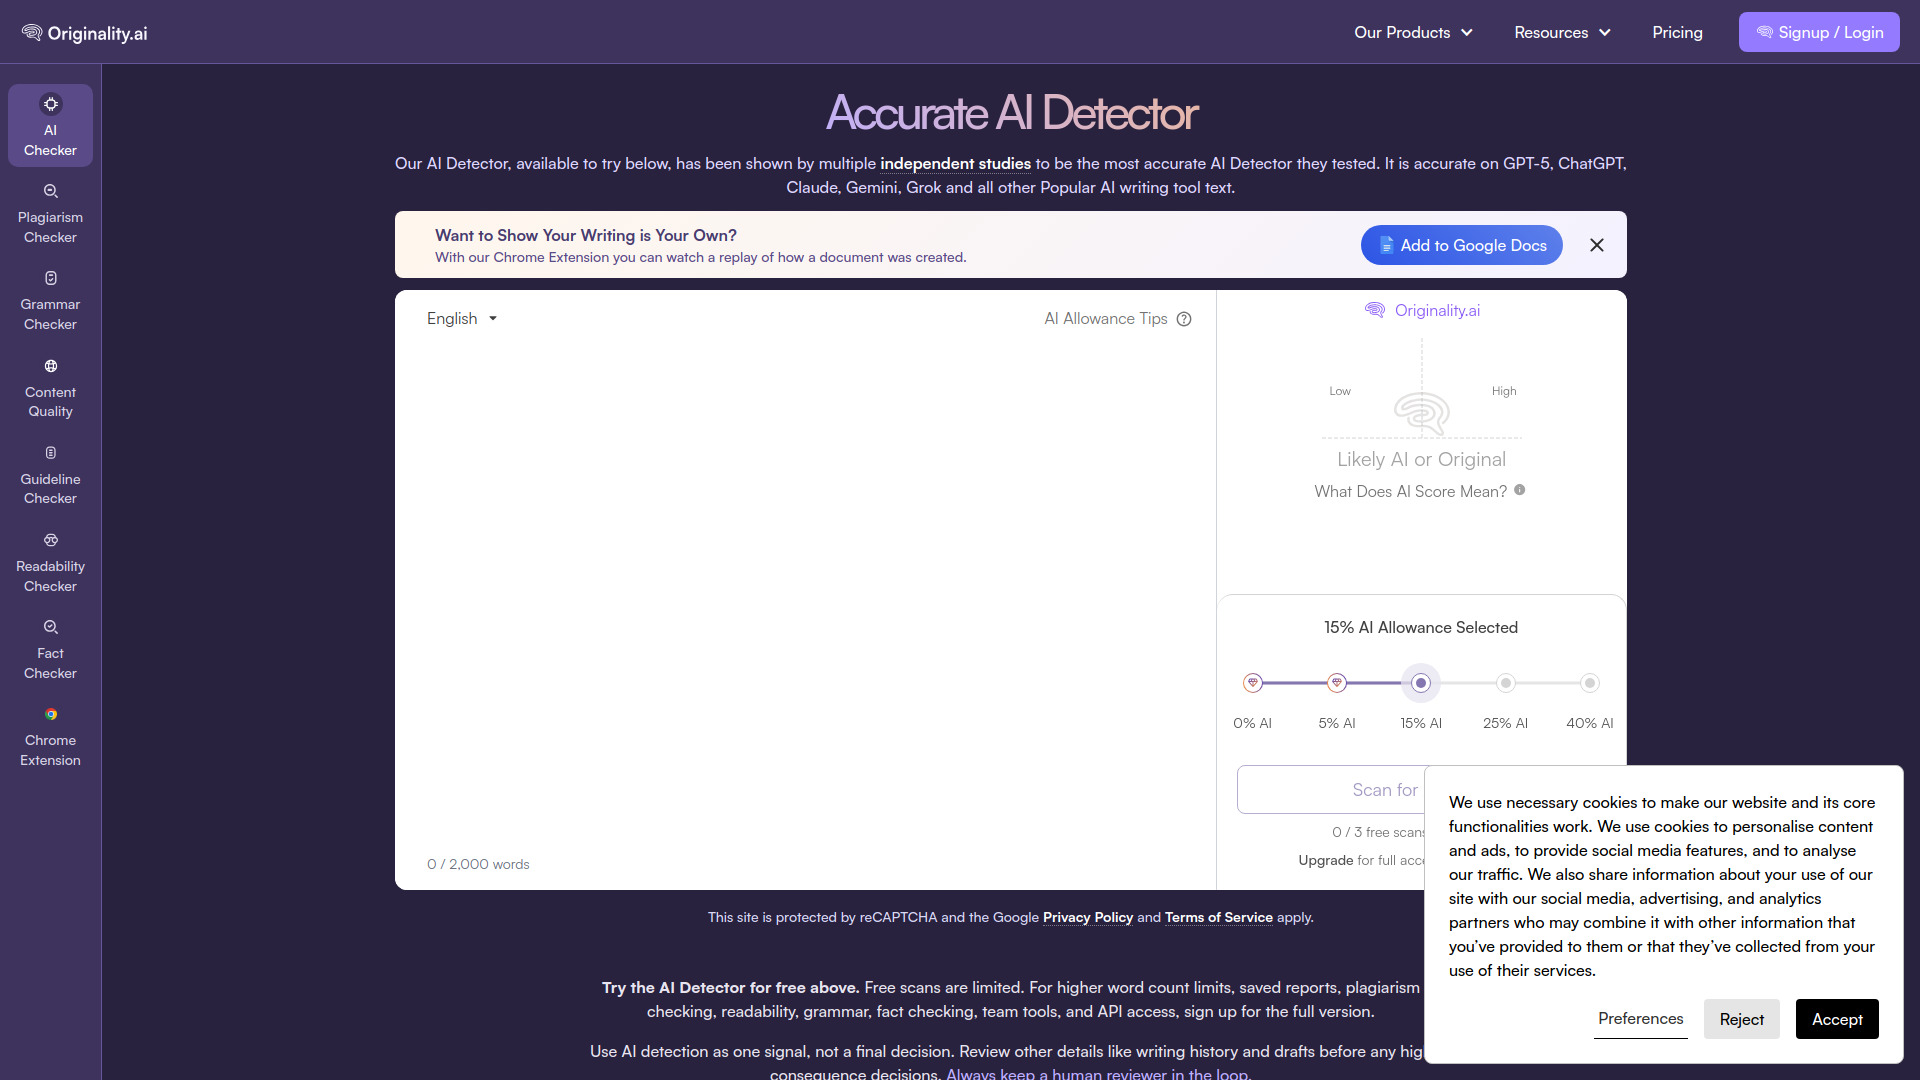Click the Originality.ai logo in header
Viewport: 1920px width, 1080px height.
point(85,33)
